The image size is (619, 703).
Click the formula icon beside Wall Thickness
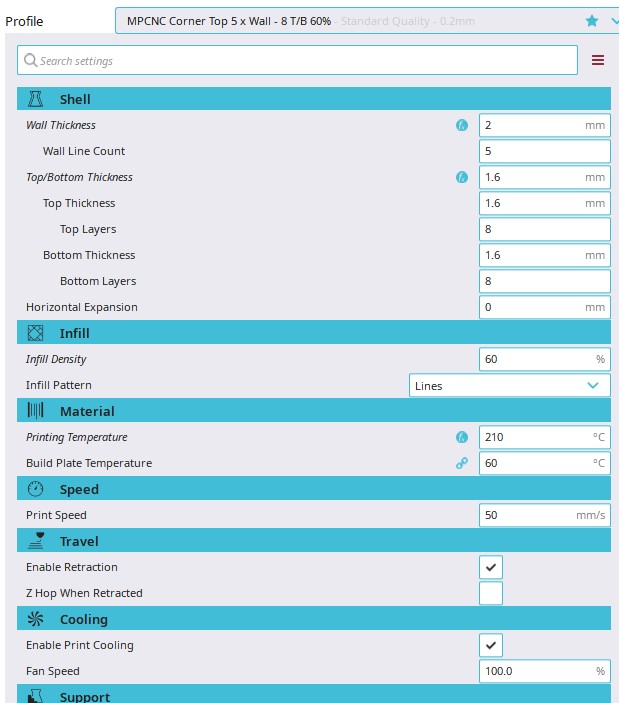coord(462,125)
